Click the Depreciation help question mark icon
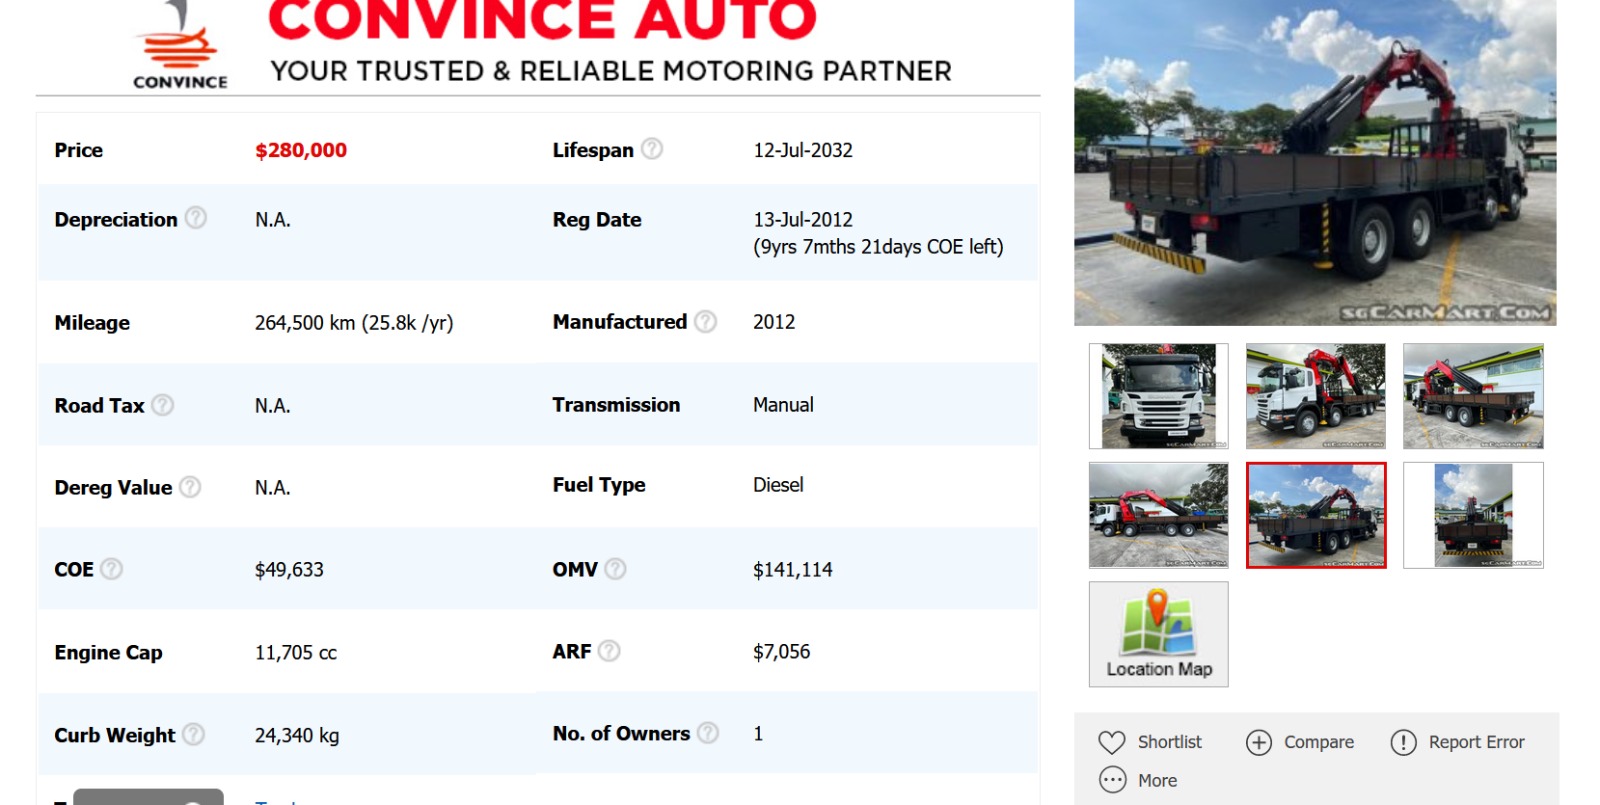The width and height of the screenshot is (1600, 805). pyautogui.click(x=196, y=218)
